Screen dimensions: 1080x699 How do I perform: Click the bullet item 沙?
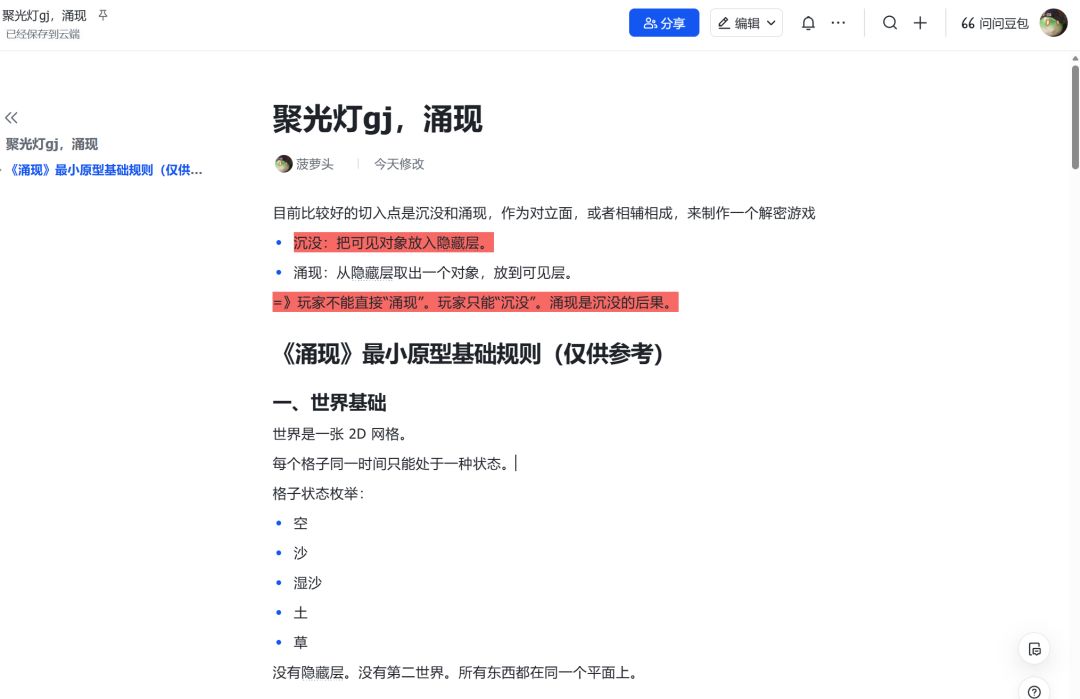300,553
